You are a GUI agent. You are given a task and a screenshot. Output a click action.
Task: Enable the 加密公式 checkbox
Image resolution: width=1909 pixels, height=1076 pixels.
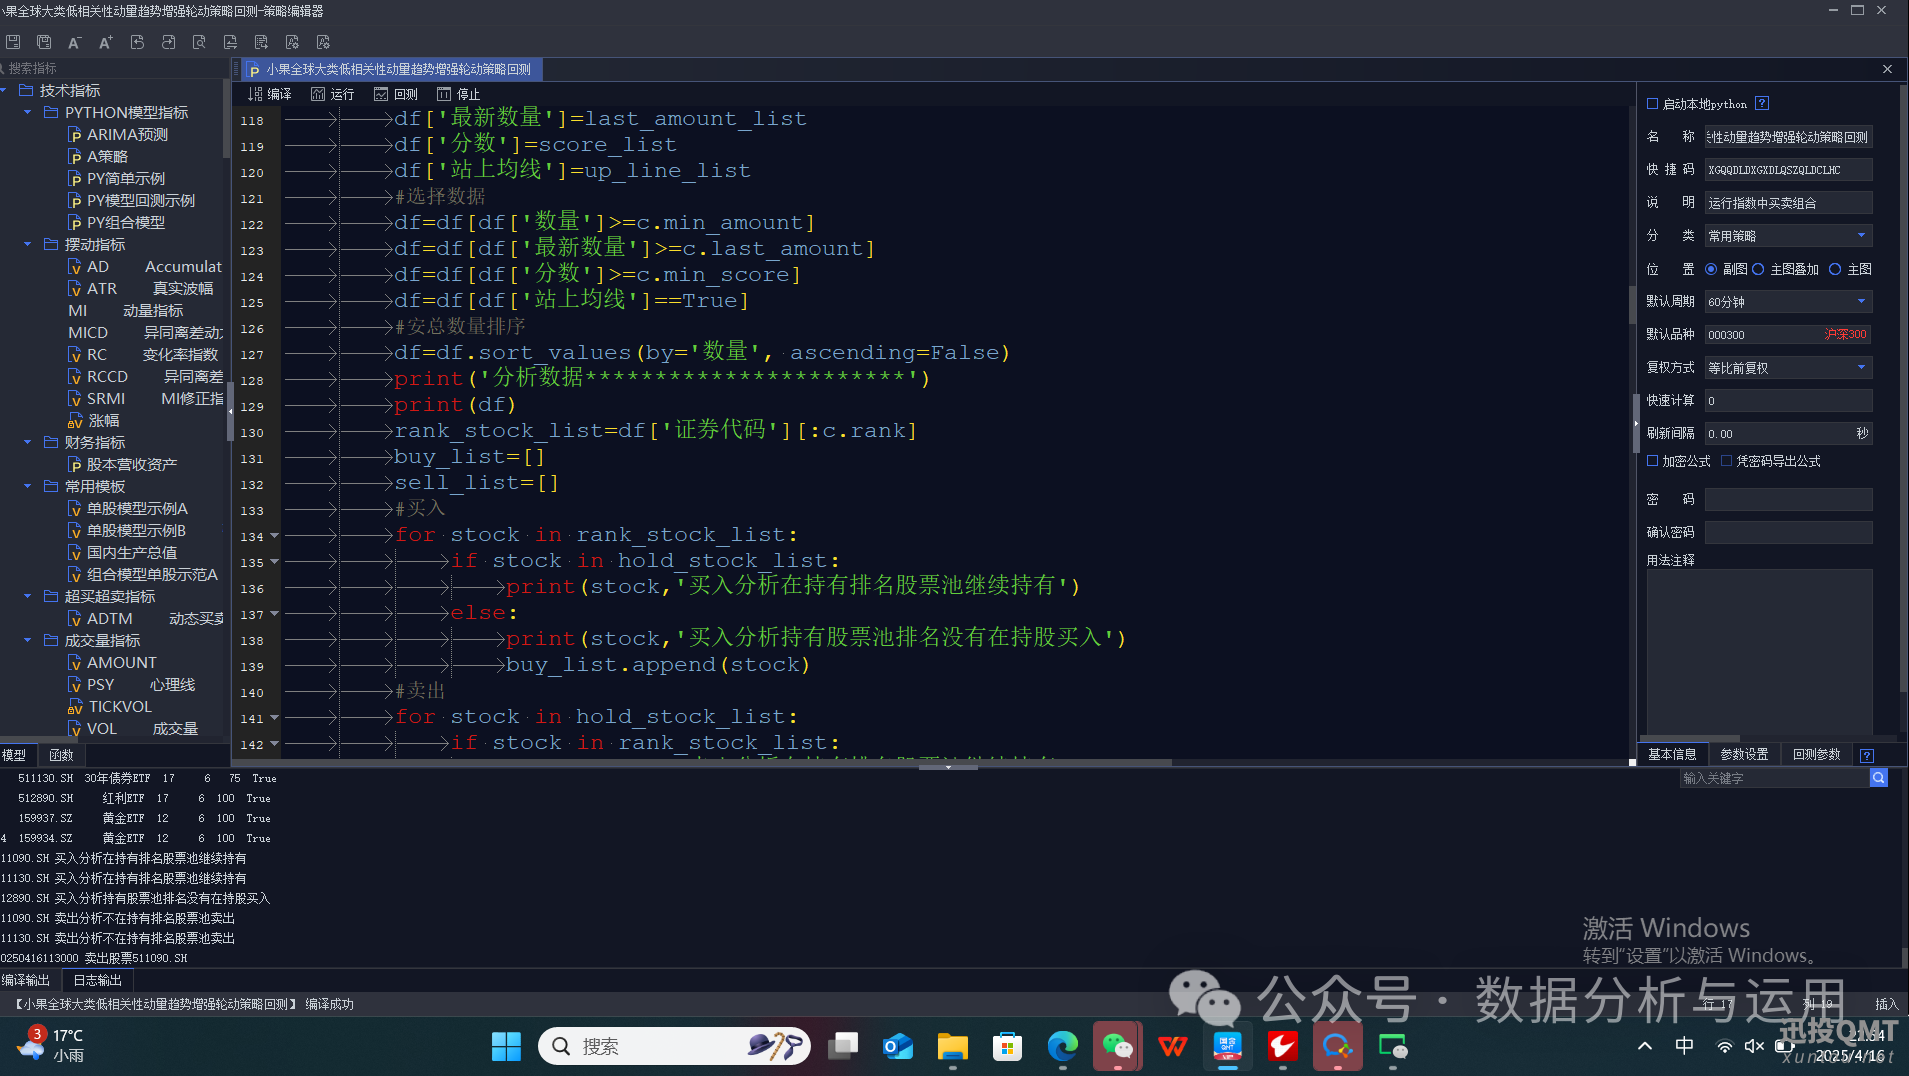(1653, 461)
